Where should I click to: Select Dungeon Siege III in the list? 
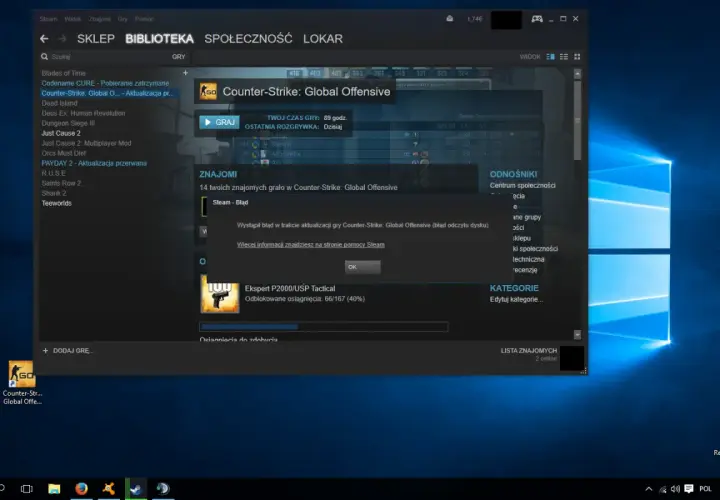[x=68, y=124]
